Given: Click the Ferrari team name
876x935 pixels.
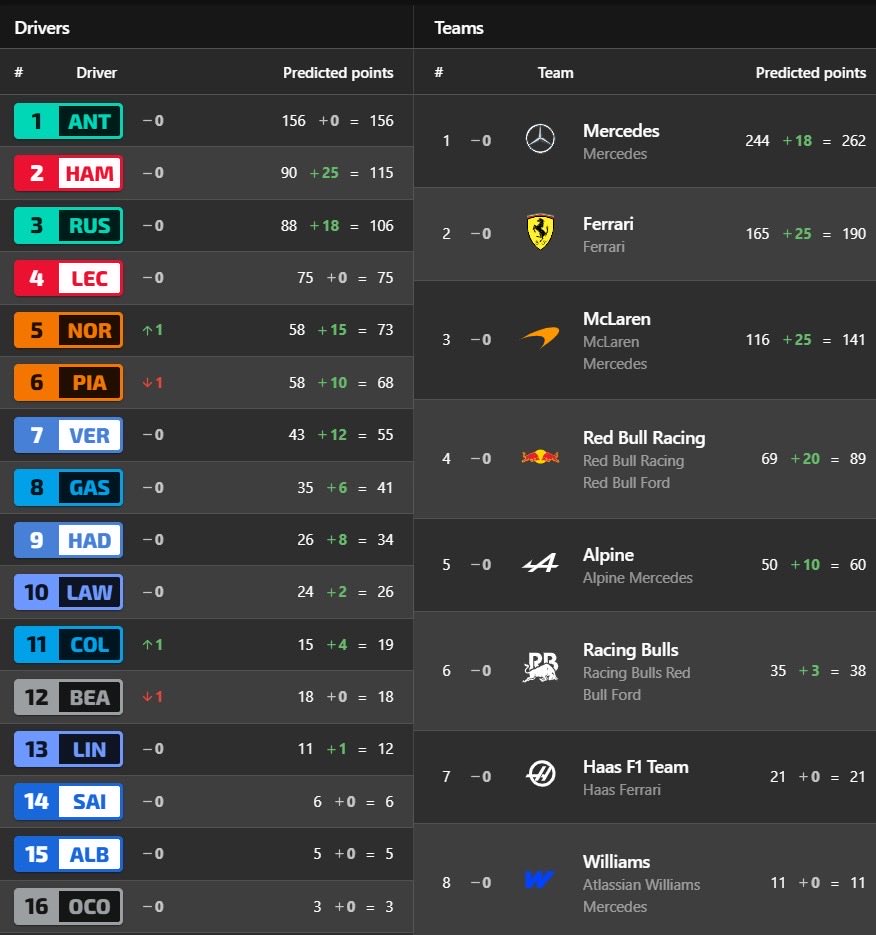Looking at the screenshot, I should coord(608,224).
